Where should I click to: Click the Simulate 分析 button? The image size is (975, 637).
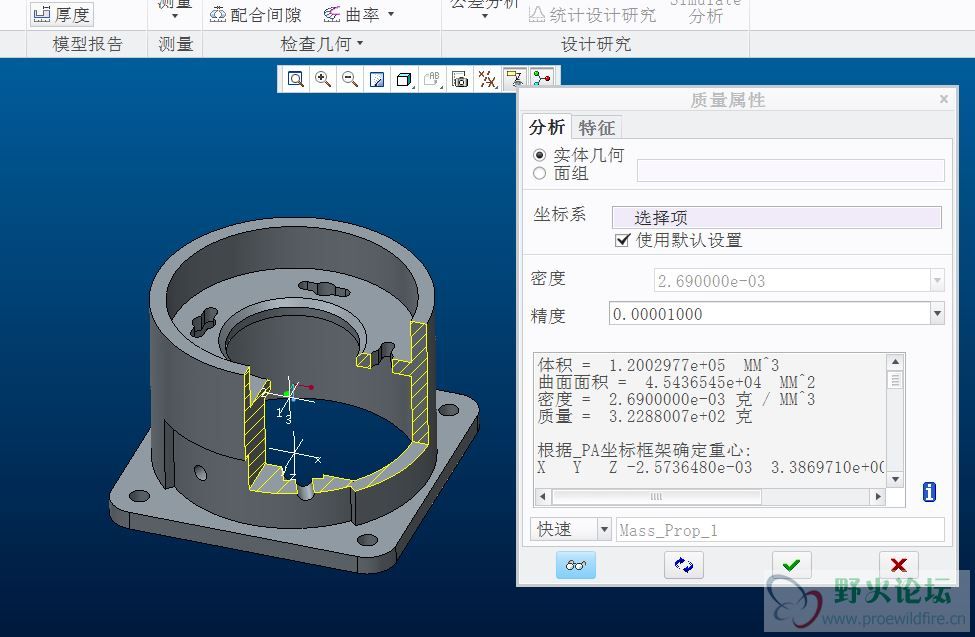pos(706,11)
